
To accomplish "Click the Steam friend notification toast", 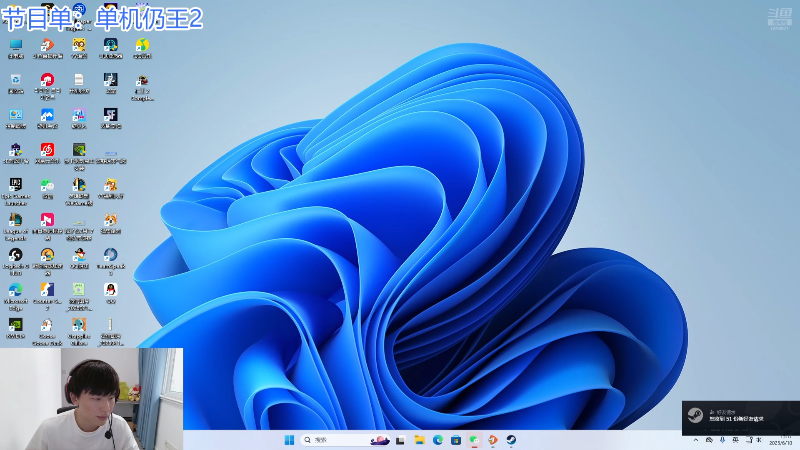I will pyautogui.click(x=741, y=418).
